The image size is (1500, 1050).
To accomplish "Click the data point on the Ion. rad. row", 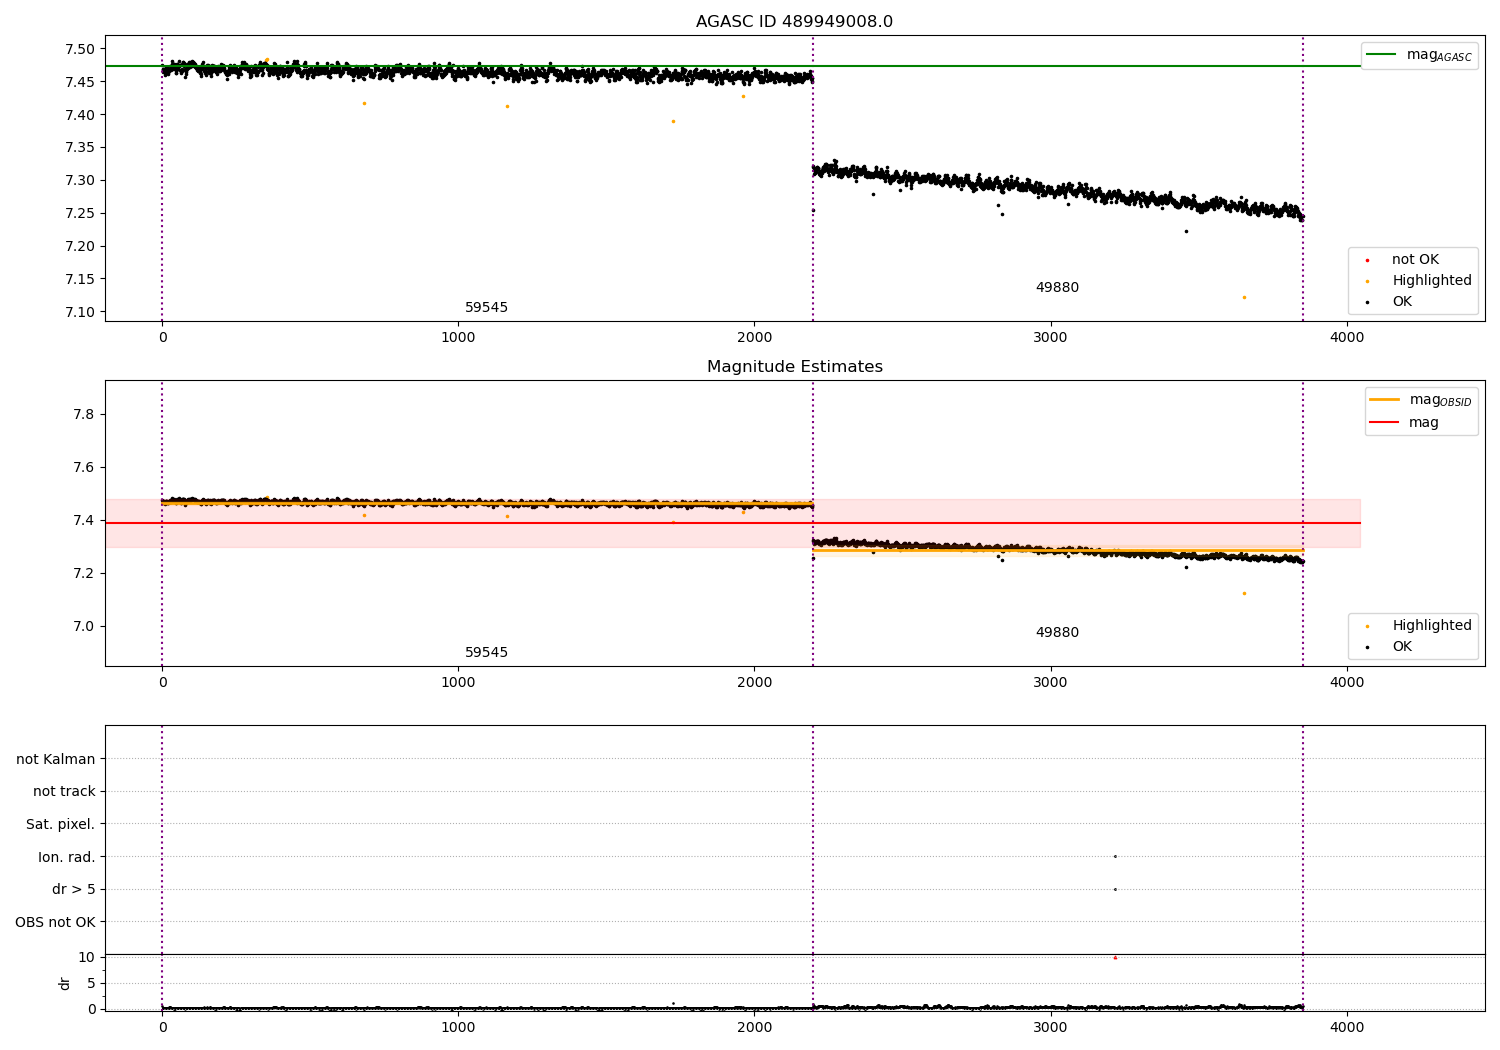I will pyautogui.click(x=1115, y=856).
